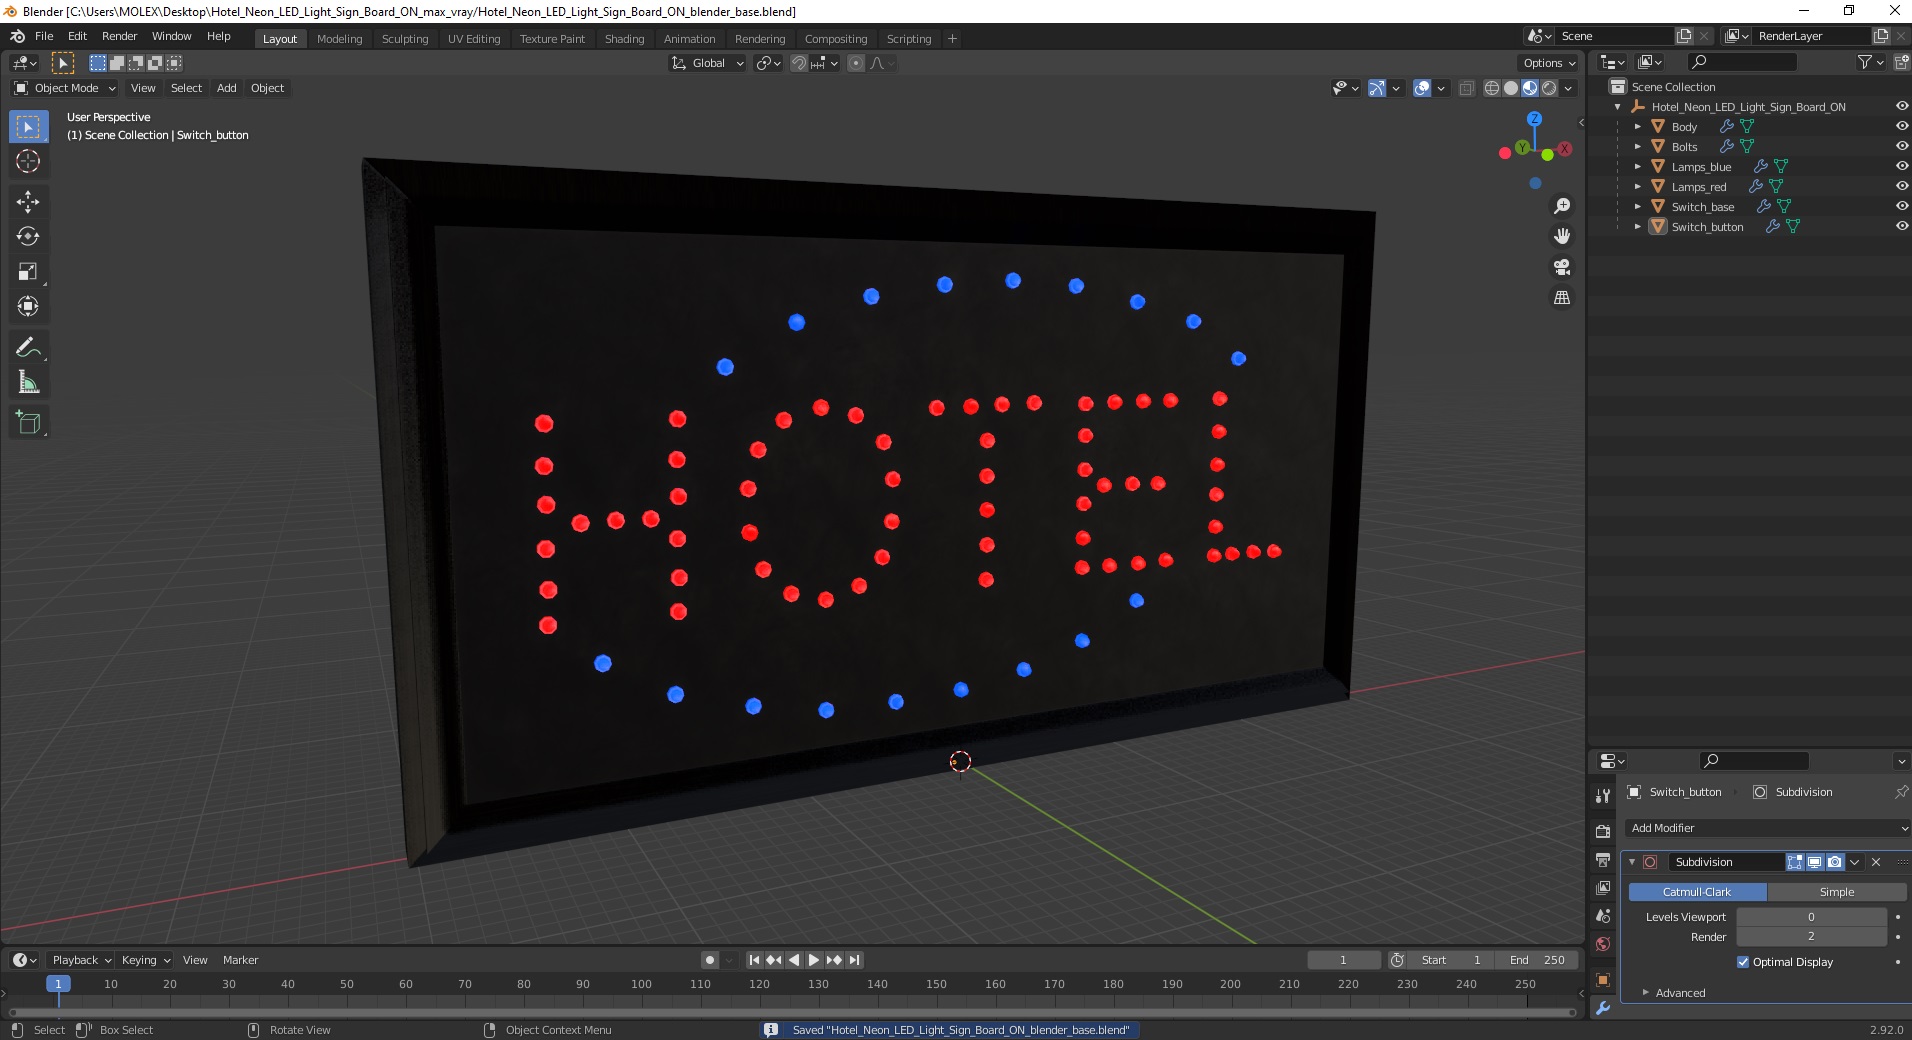This screenshot has height=1040, width=1912.
Task: Open the Keying dropdown in timeline
Action: tap(146, 960)
